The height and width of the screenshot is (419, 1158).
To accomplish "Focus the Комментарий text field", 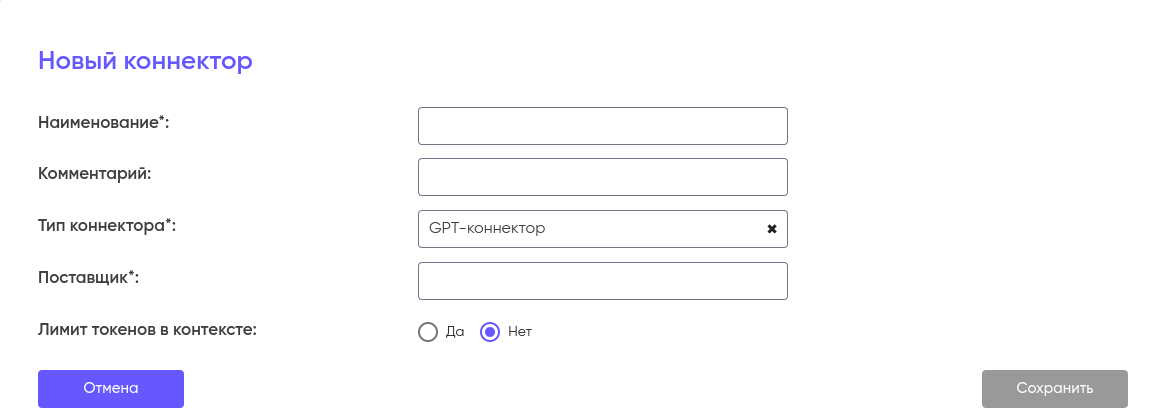I will click(x=602, y=177).
